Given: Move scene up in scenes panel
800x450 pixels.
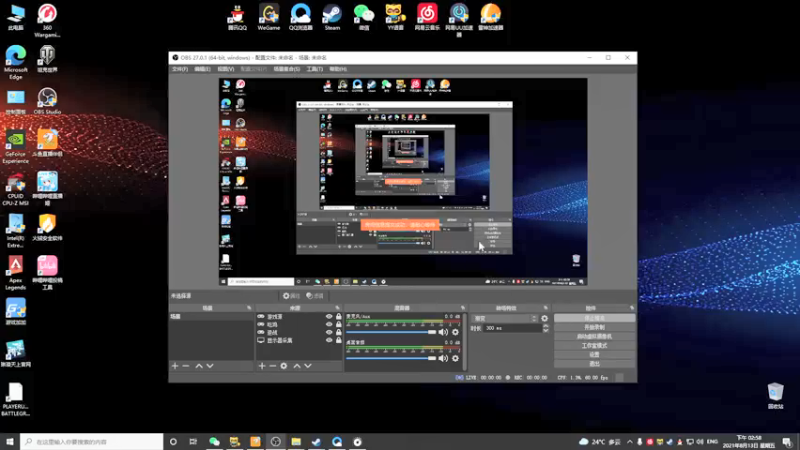Looking at the screenshot, I should pos(199,366).
